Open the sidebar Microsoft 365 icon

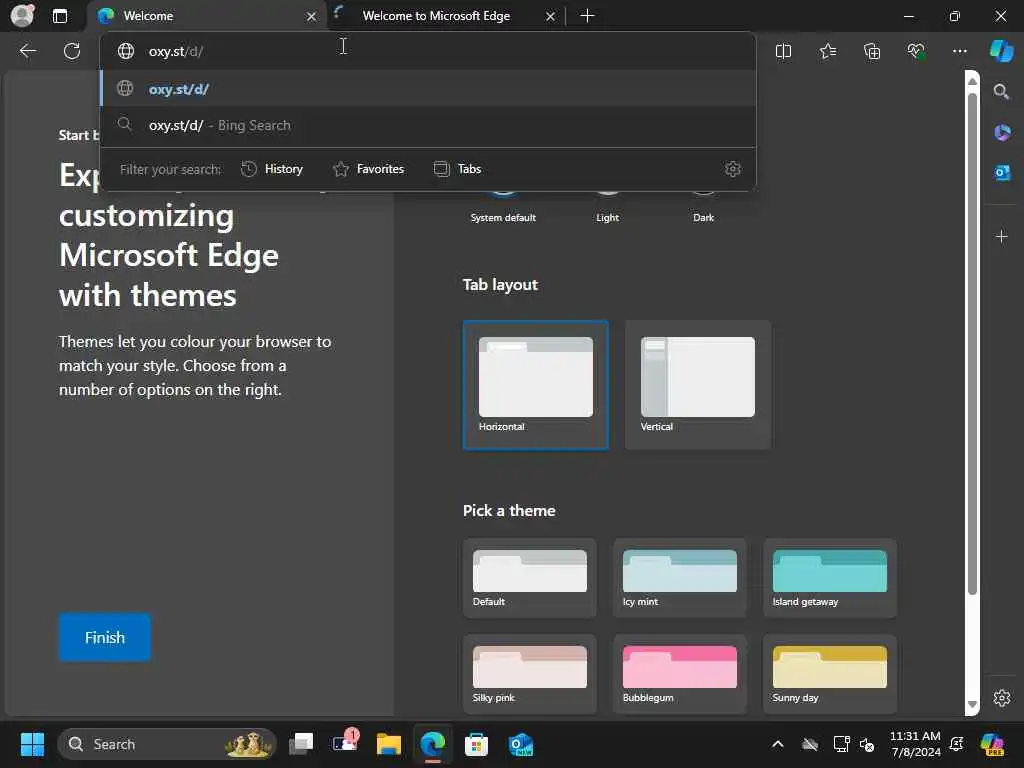[x=1002, y=133]
